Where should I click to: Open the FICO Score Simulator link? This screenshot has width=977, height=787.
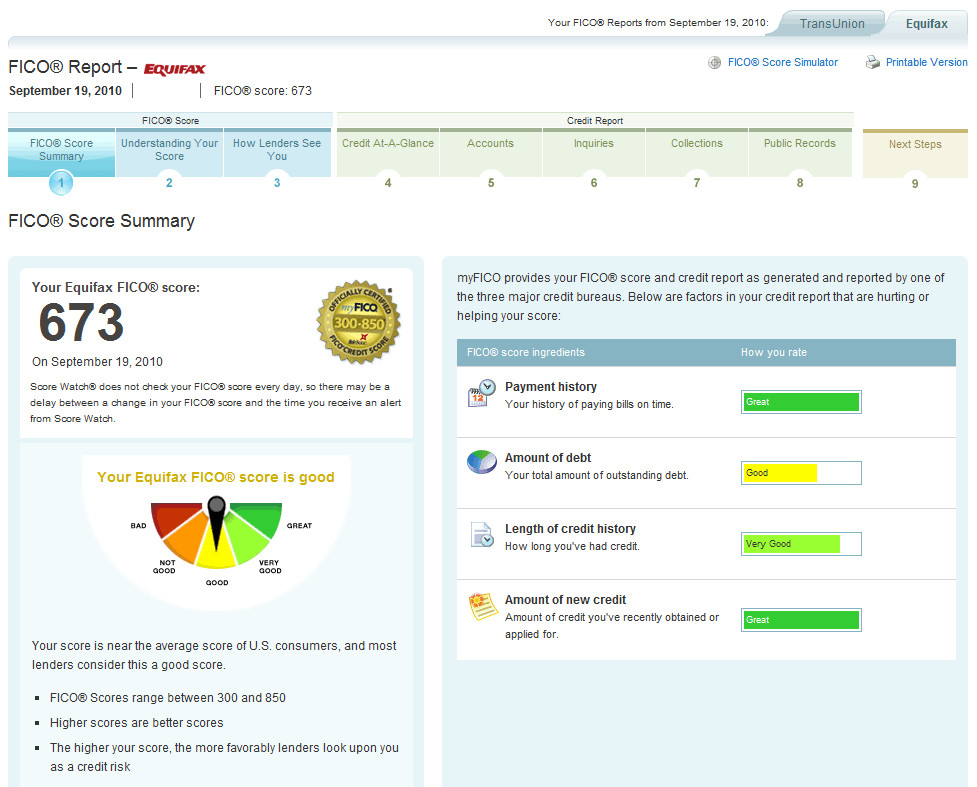[x=783, y=62]
